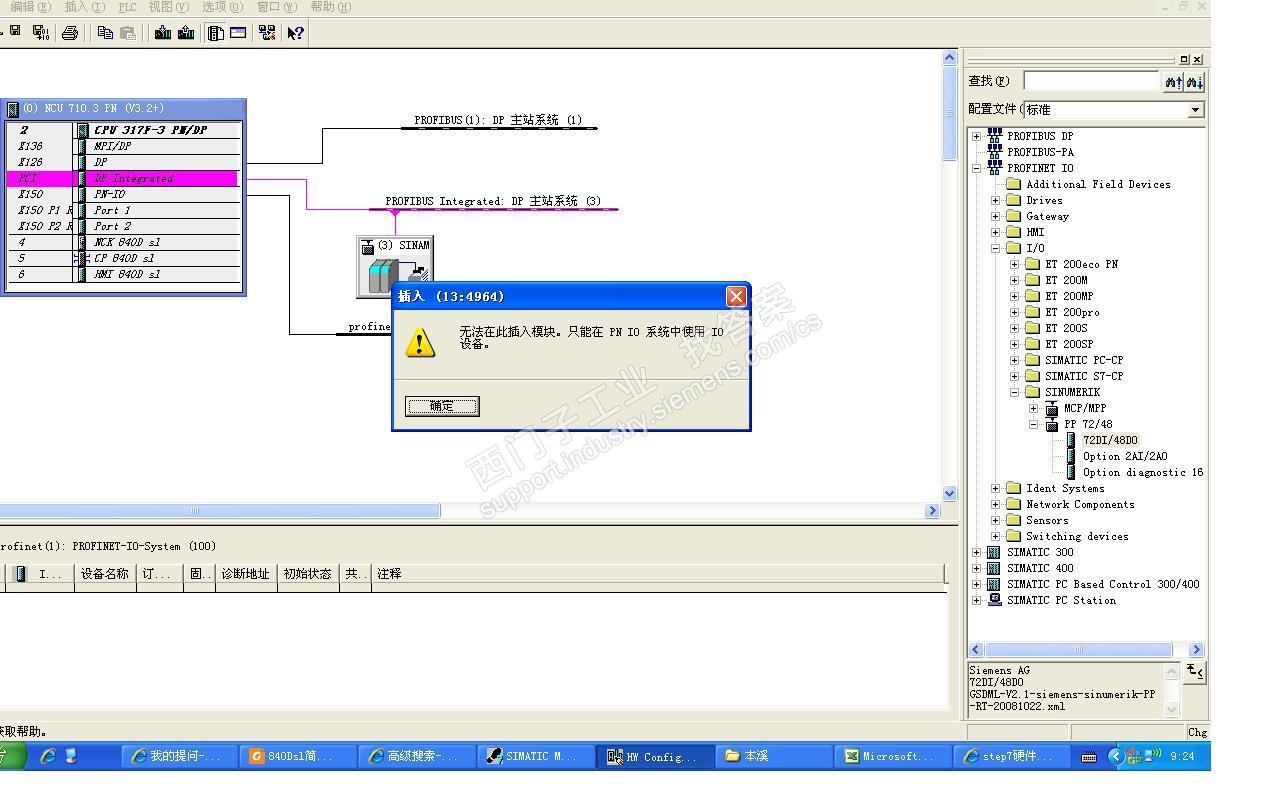Expand the Drives folder

(995, 200)
